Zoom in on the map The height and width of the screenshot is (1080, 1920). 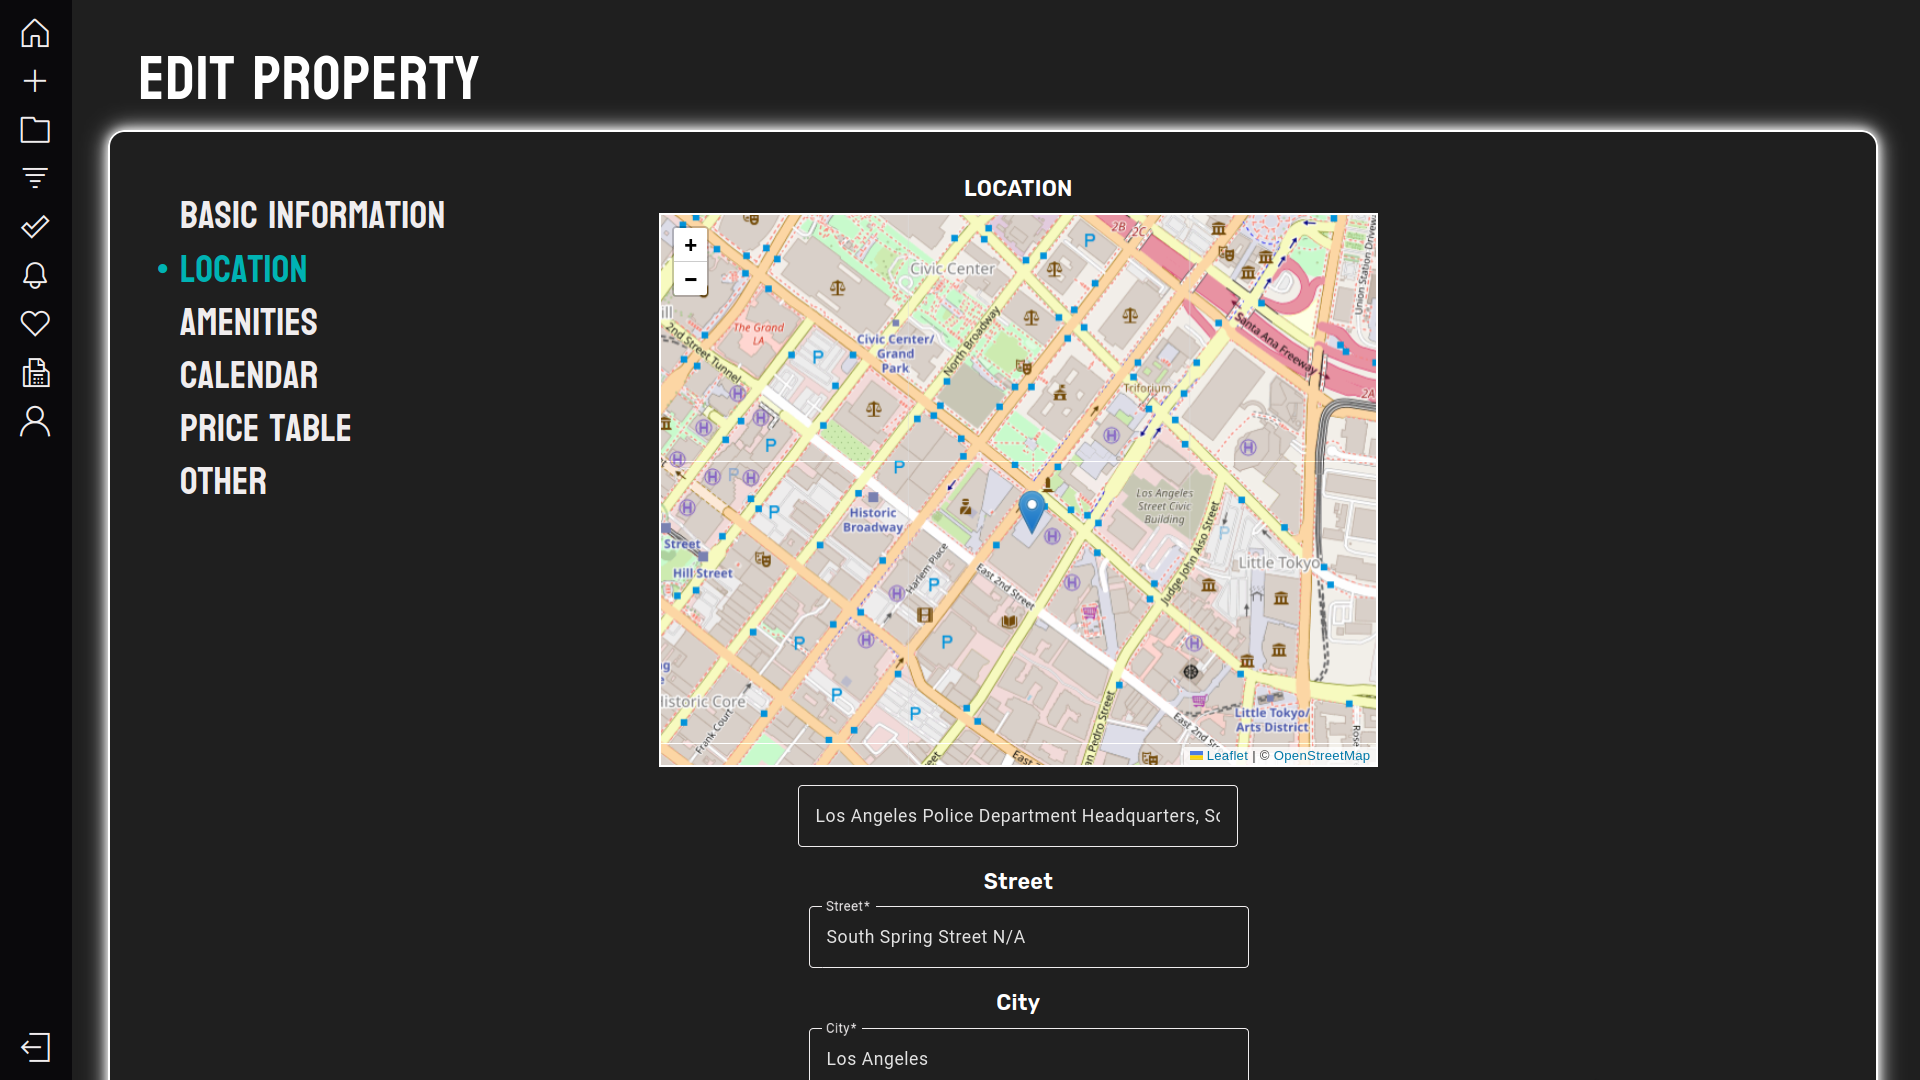pos(690,245)
